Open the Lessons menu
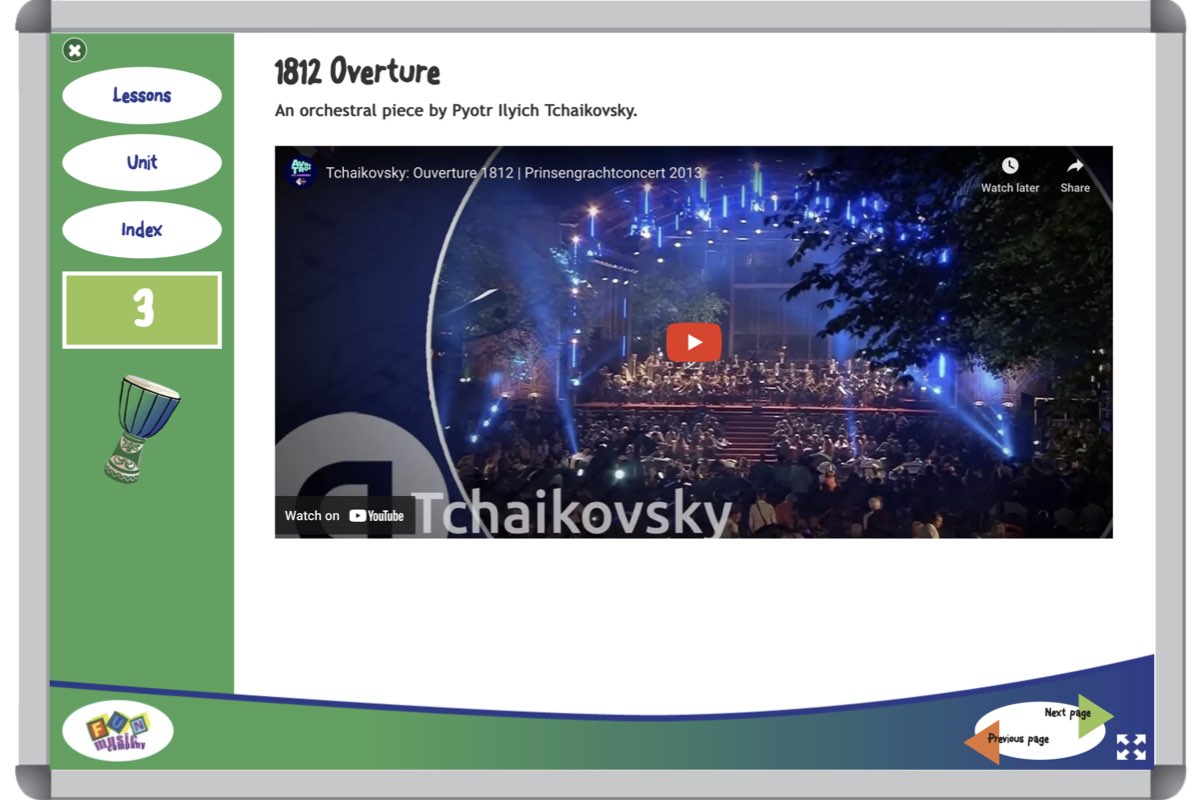Viewport: 1200px width, 800px height. pos(141,96)
